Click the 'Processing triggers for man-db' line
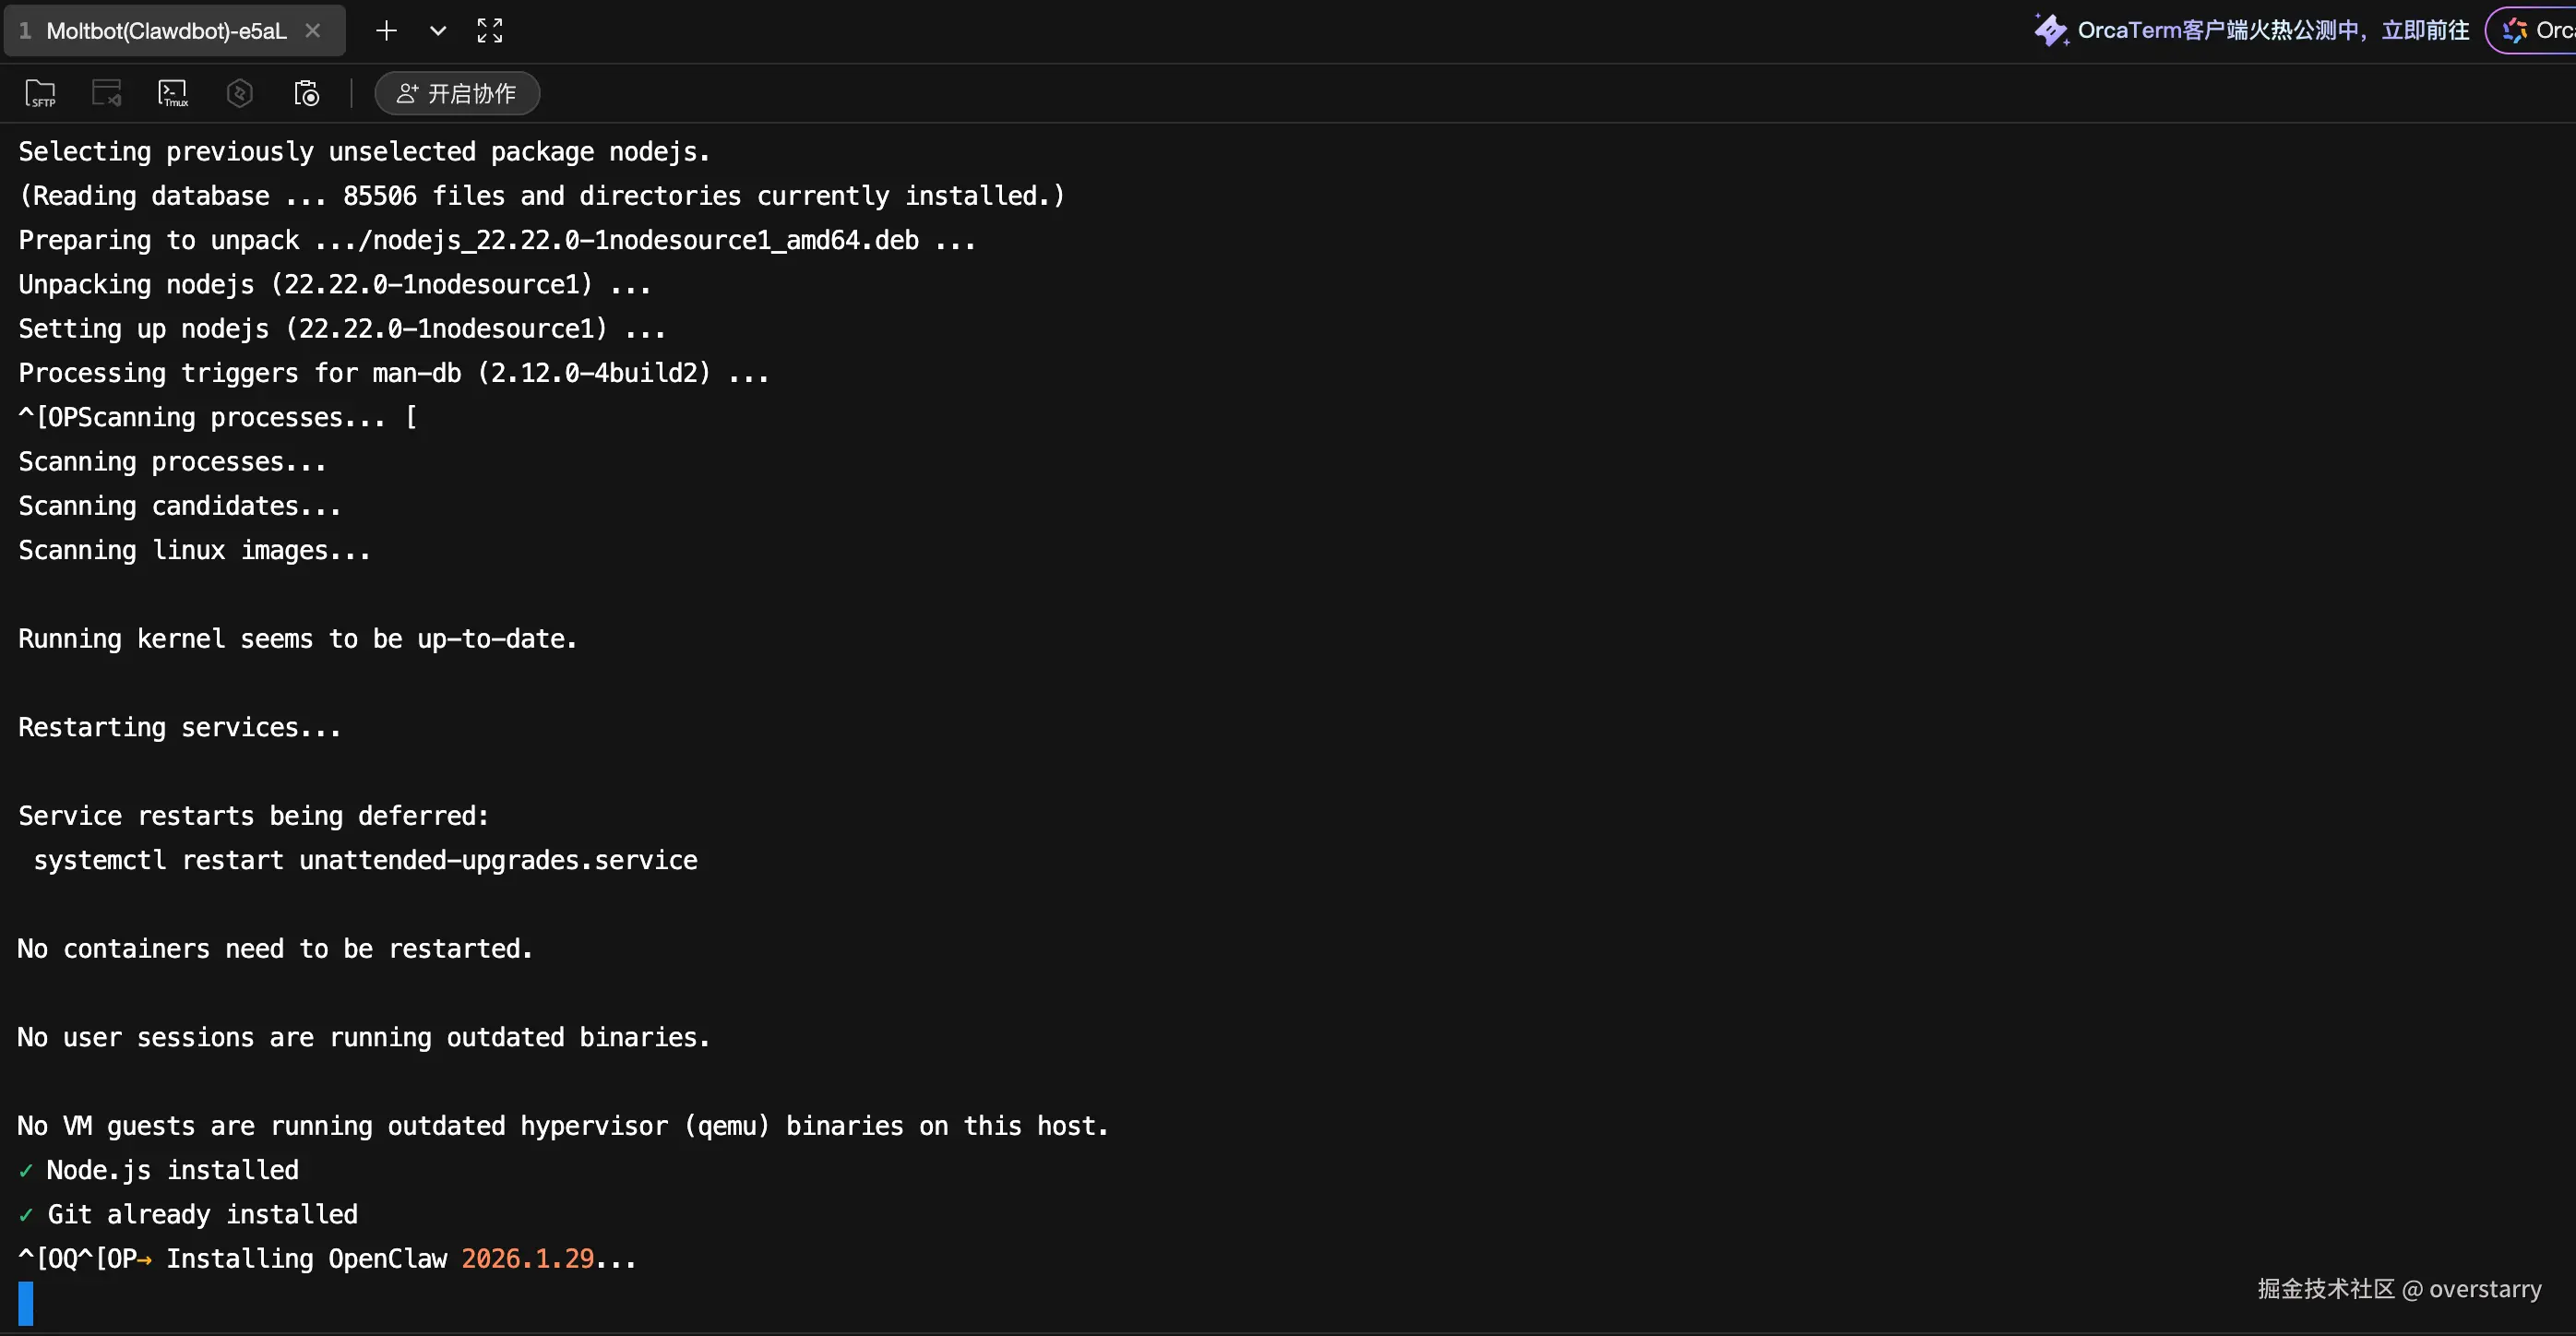 (x=394, y=373)
